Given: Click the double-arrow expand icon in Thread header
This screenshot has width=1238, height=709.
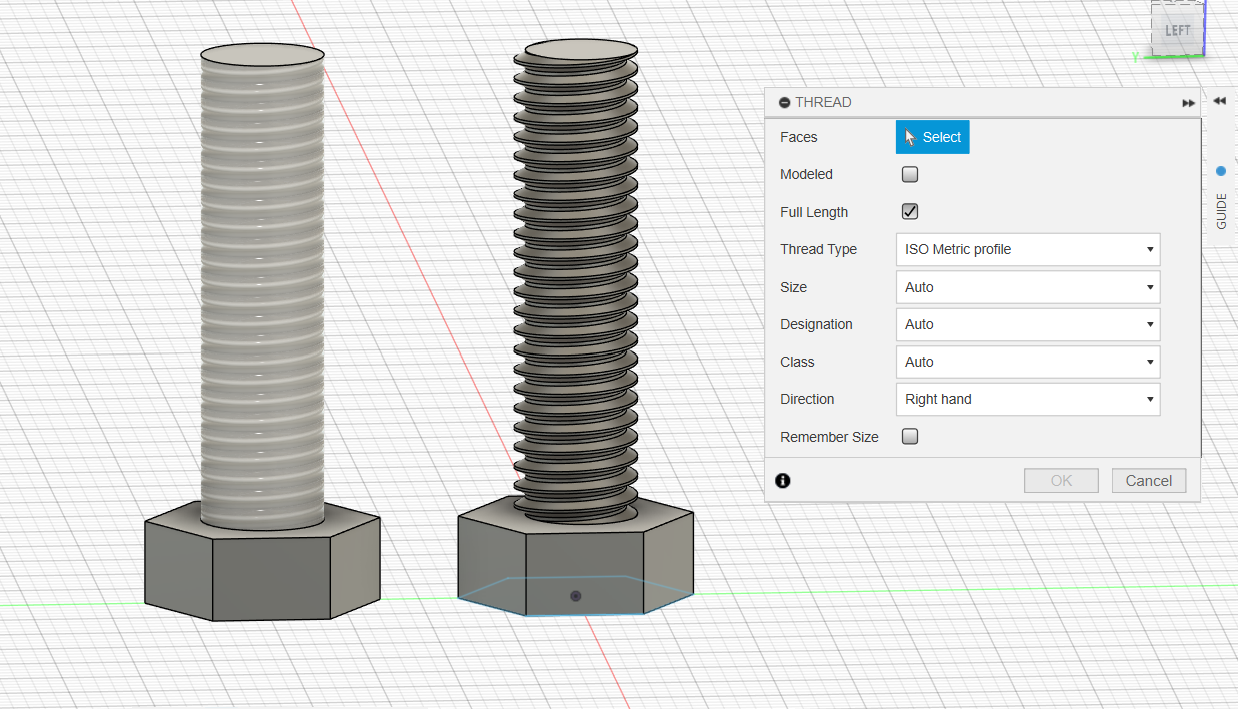Looking at the screenshot, I should (1188, 103).
